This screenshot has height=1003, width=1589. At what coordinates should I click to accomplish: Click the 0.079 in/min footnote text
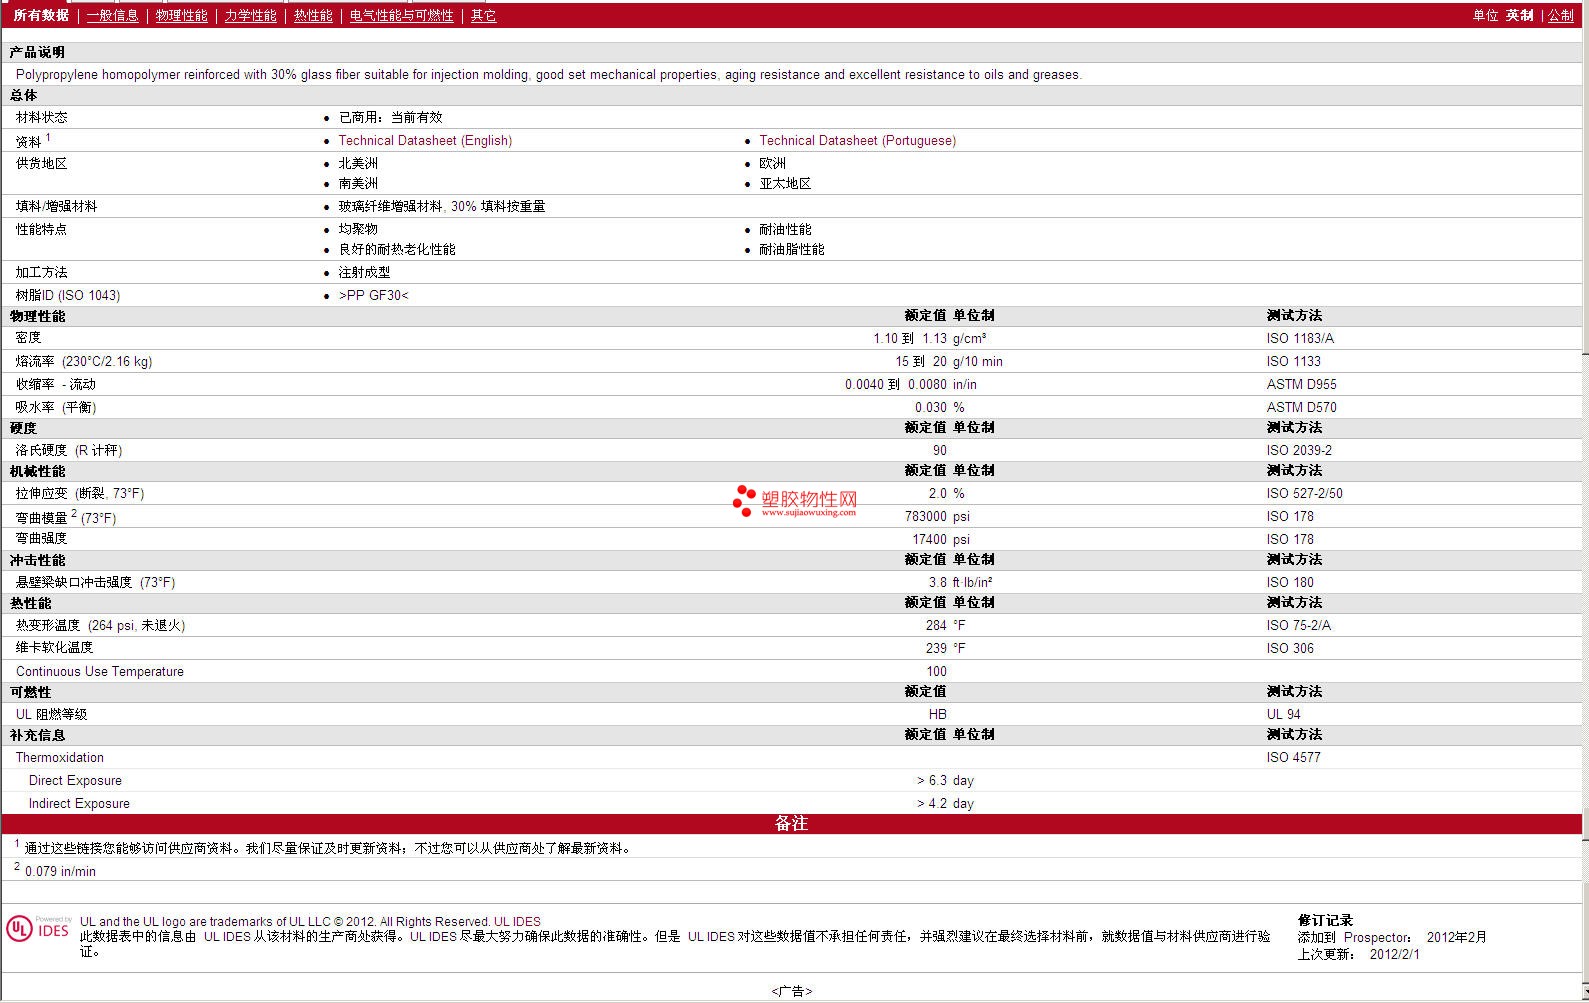(60, 872)
